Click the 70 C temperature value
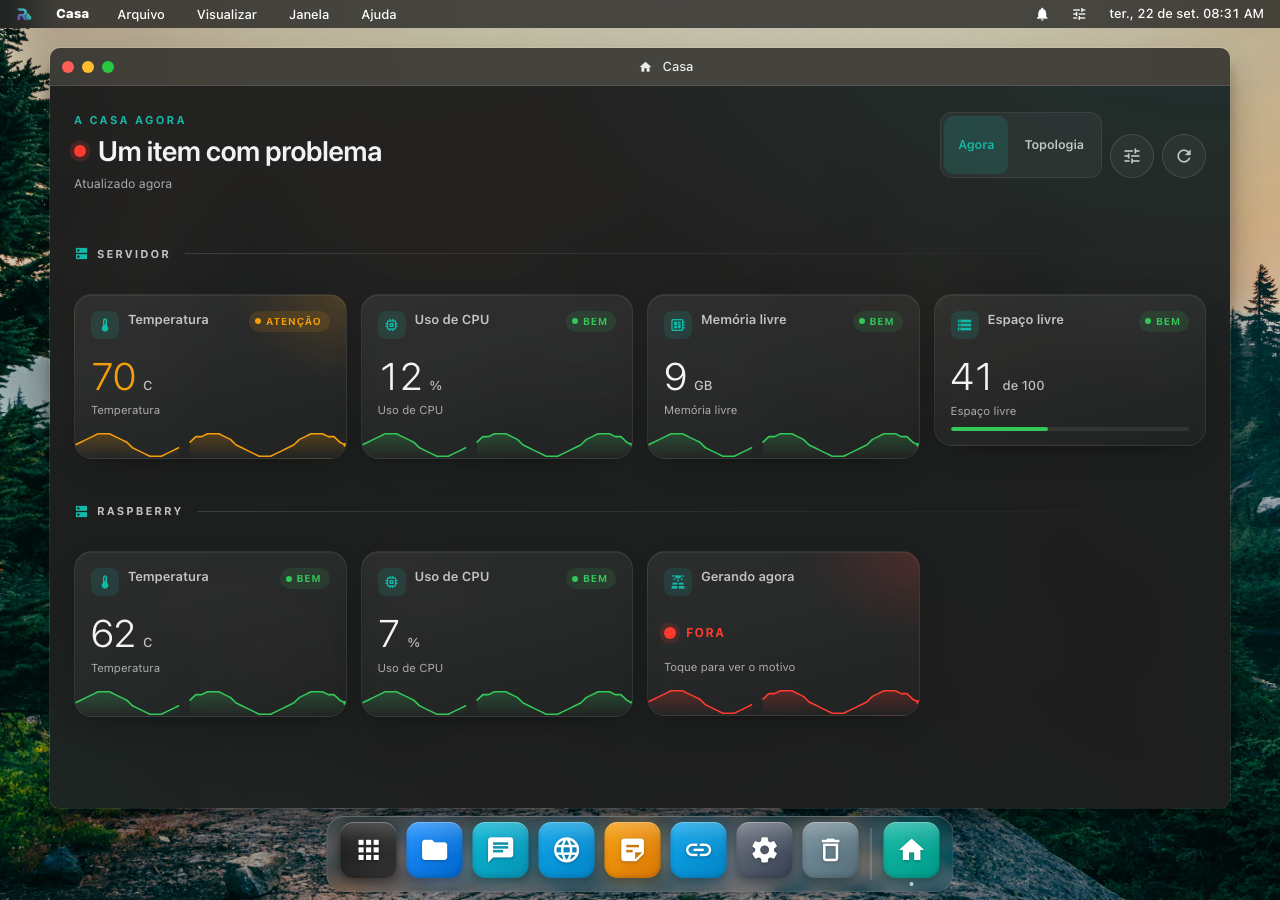 122,378
